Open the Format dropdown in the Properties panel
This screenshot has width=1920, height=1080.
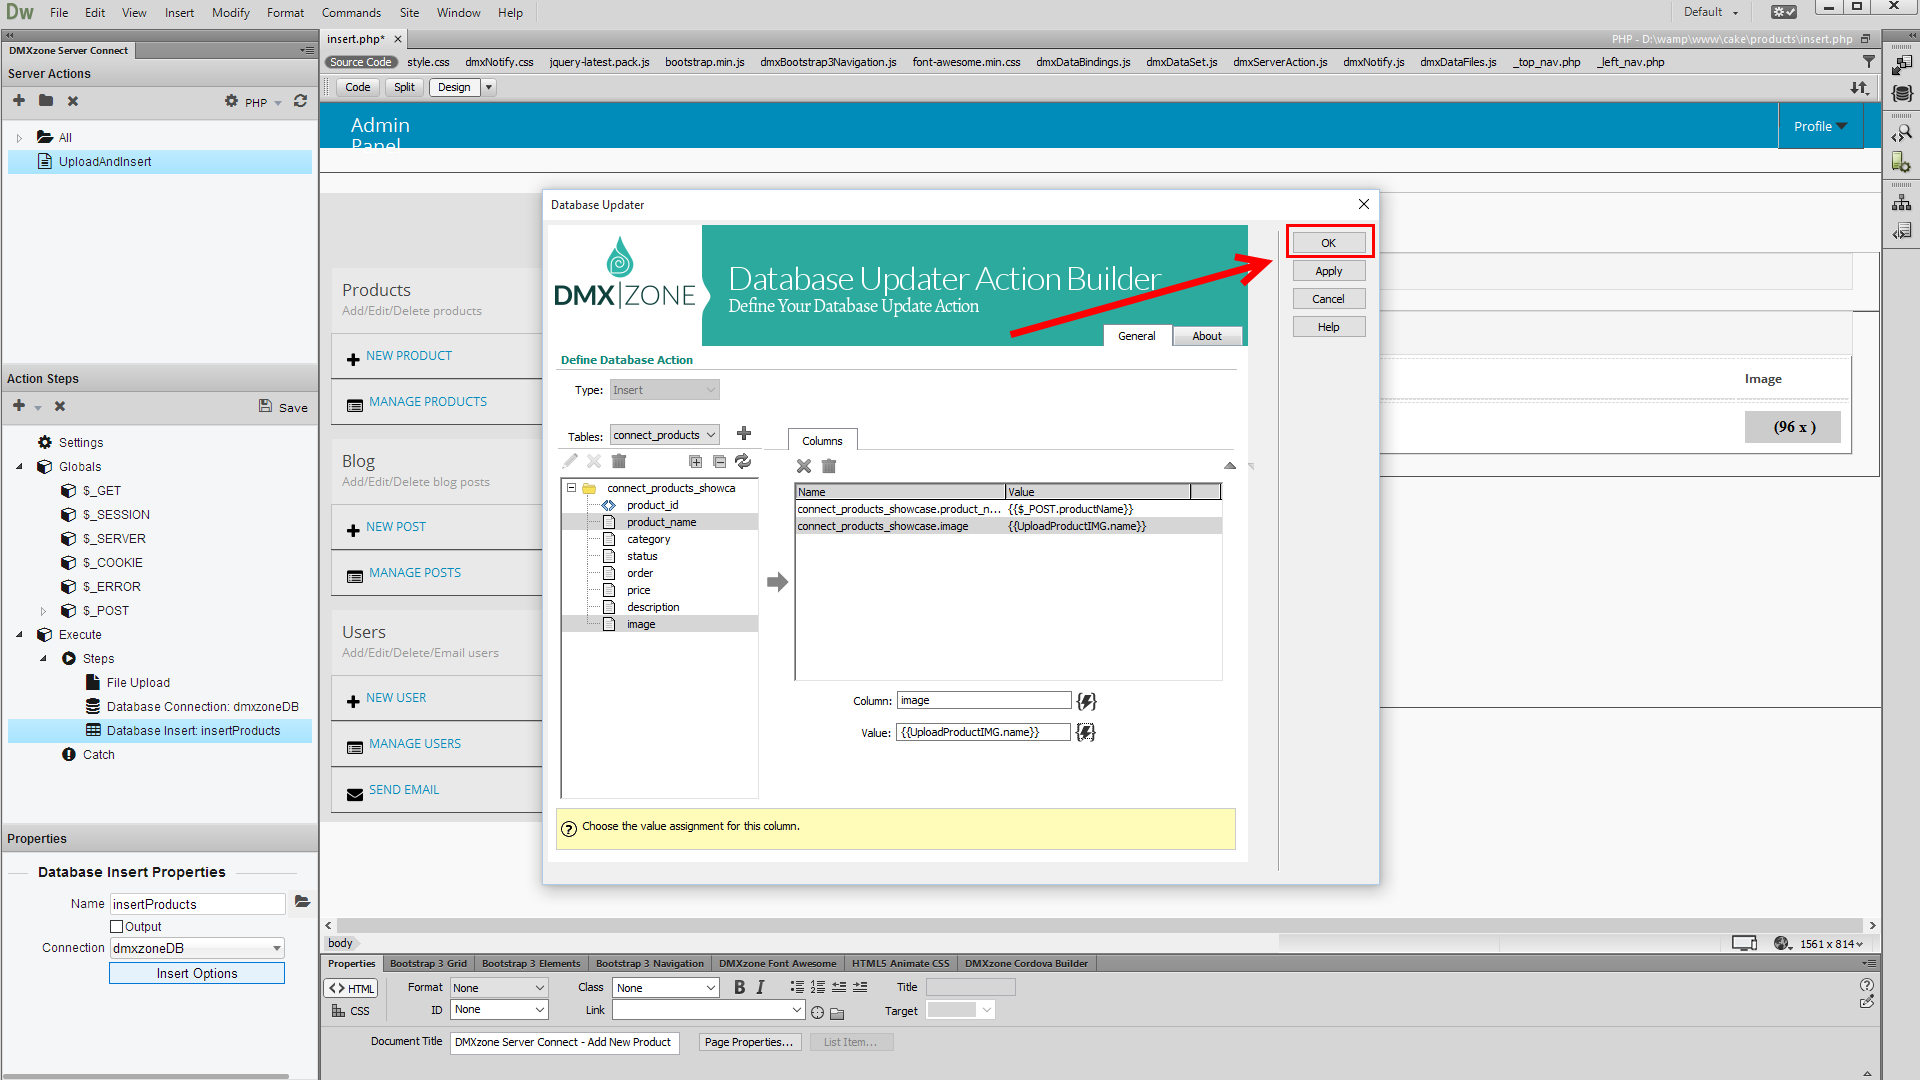[x=499, y=987]
